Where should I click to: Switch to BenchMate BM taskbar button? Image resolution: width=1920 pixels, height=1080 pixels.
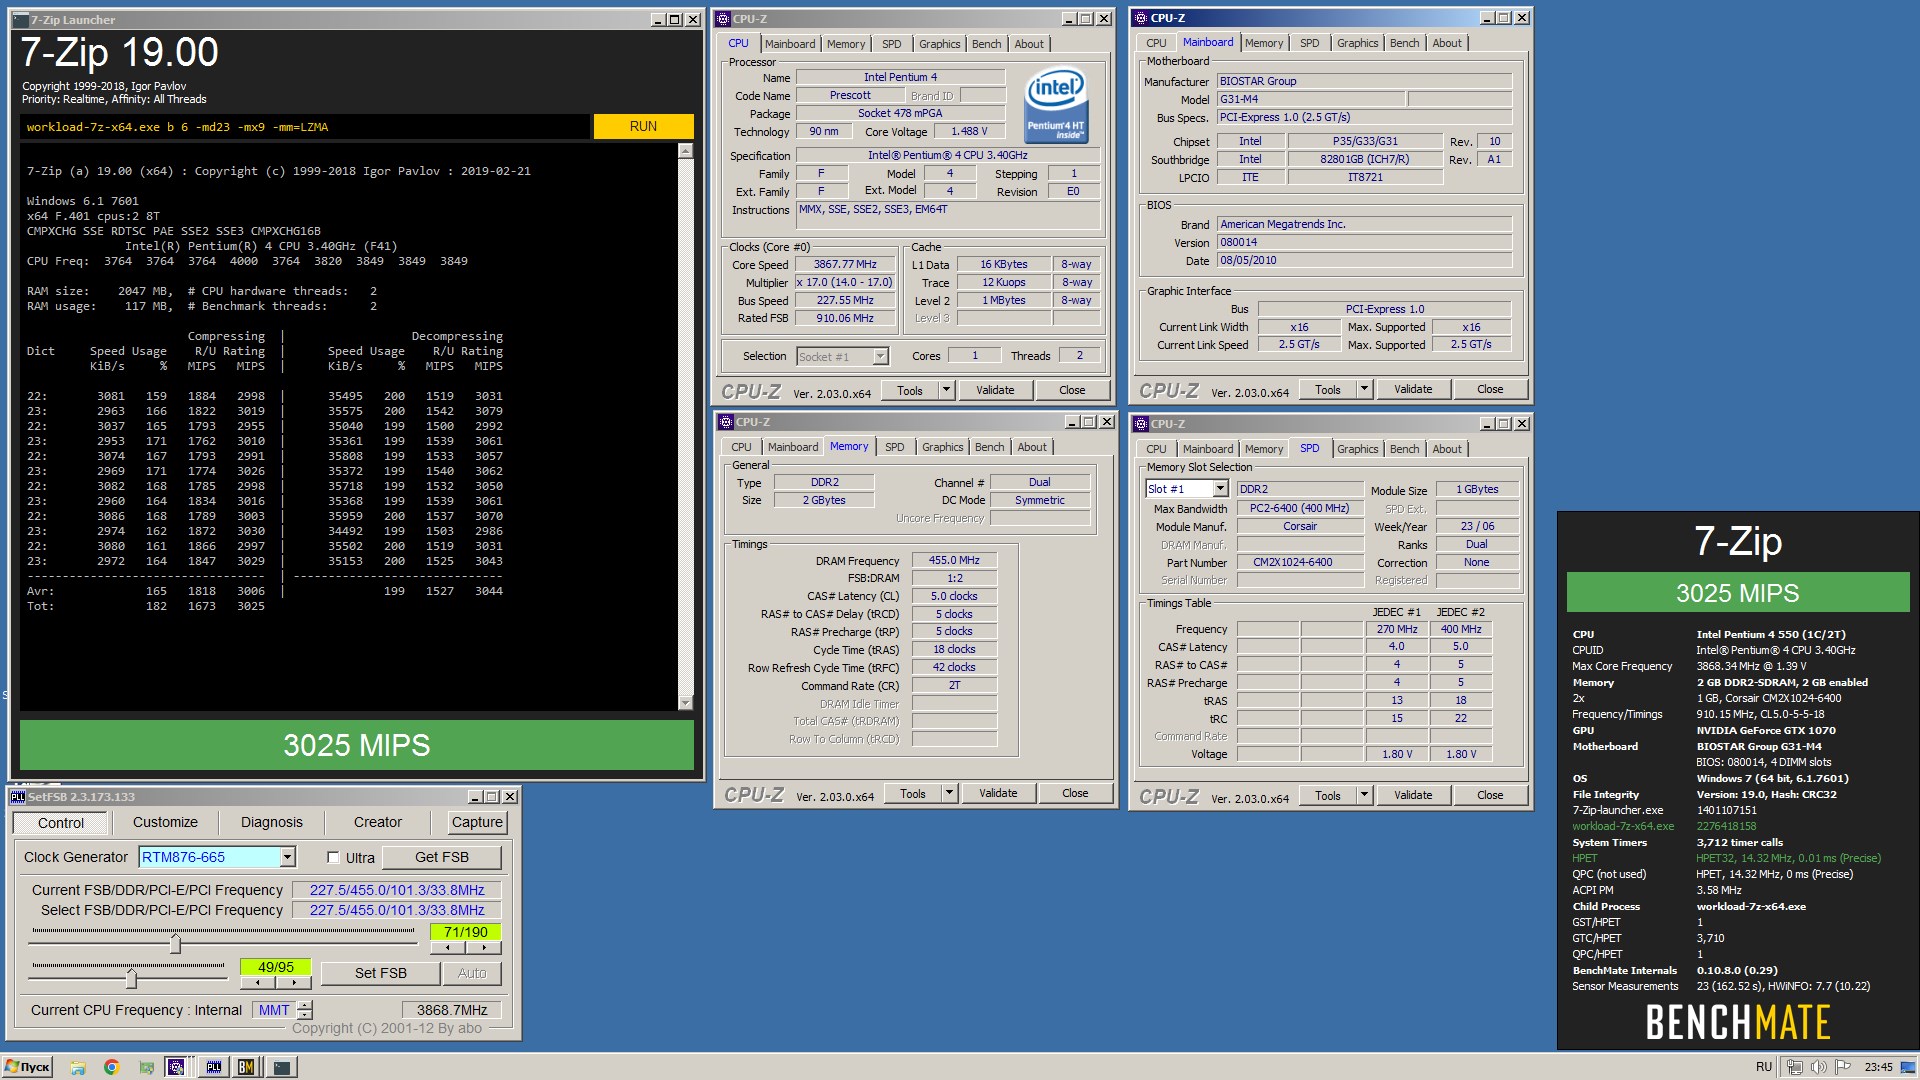(x=246, y=1067)
